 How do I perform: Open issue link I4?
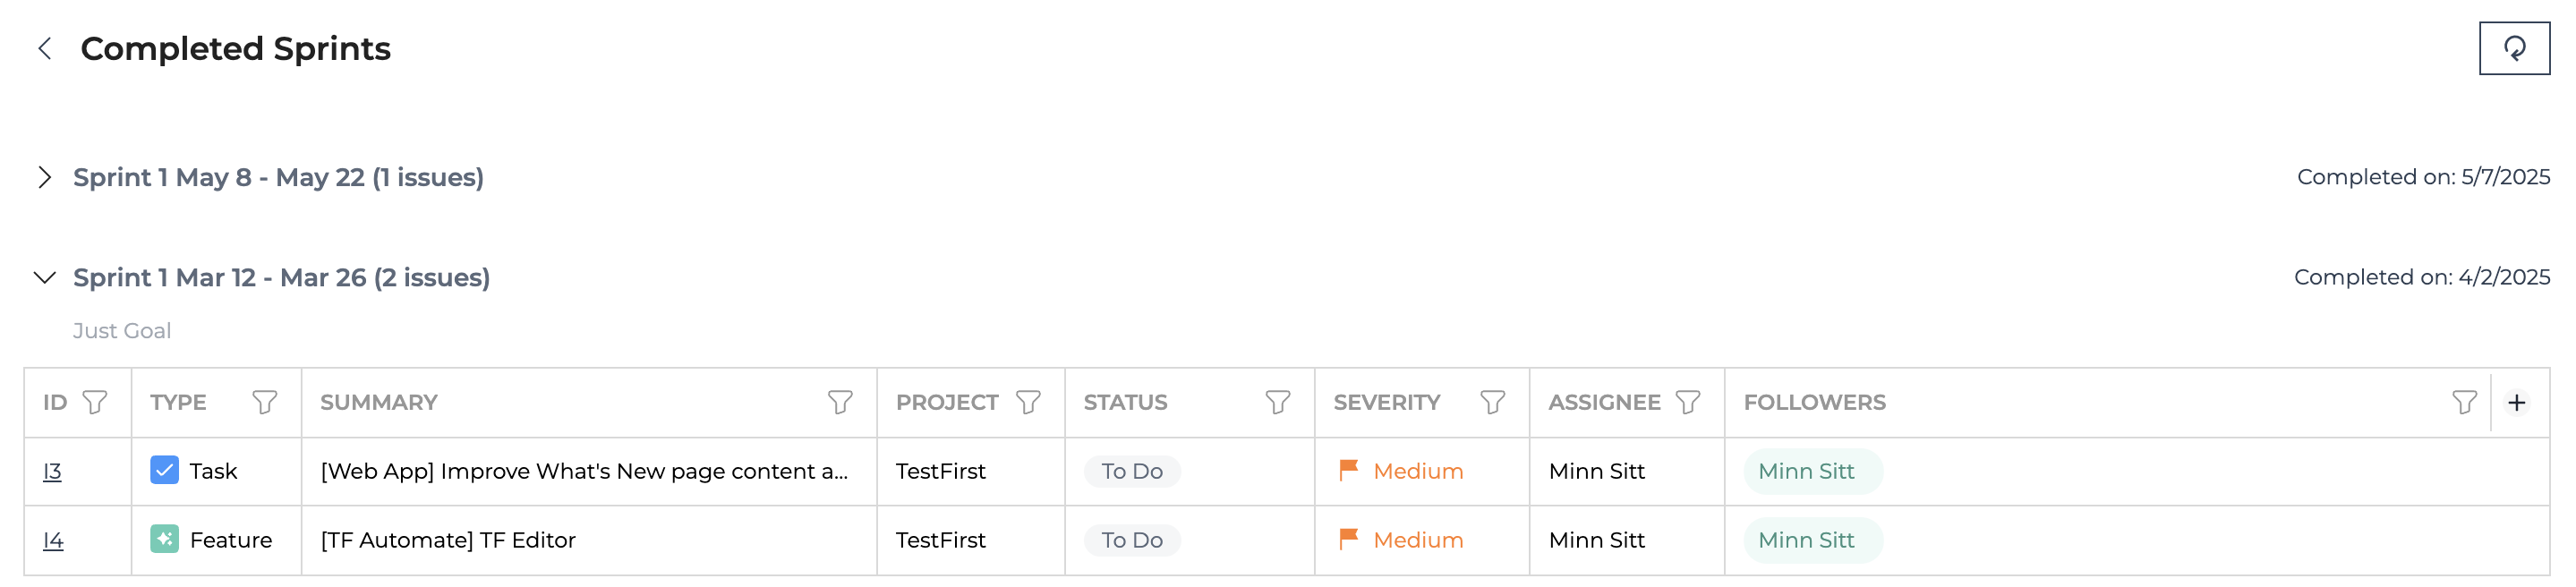53,540
